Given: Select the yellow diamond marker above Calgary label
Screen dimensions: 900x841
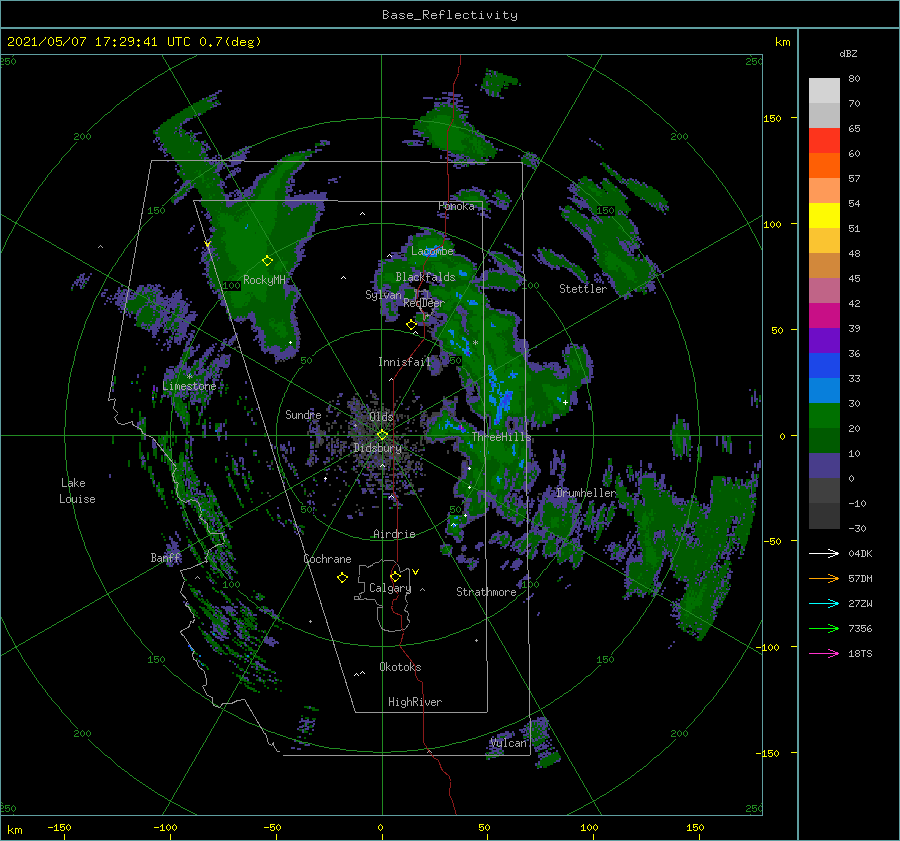Looking at the screenshot, I should 395,576.
